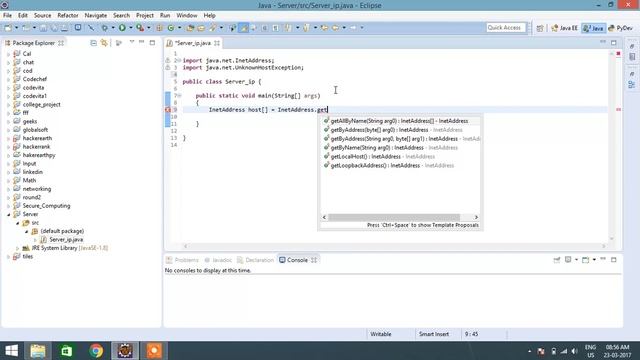640x360 pixels.
Task: Open File Explorer from taskbar
Action: click(38, 351)
